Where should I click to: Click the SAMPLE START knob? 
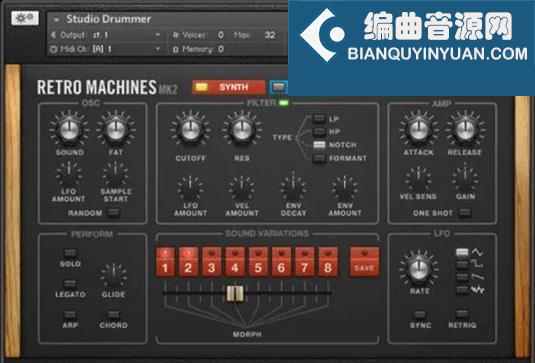click(x=115, y=175)
